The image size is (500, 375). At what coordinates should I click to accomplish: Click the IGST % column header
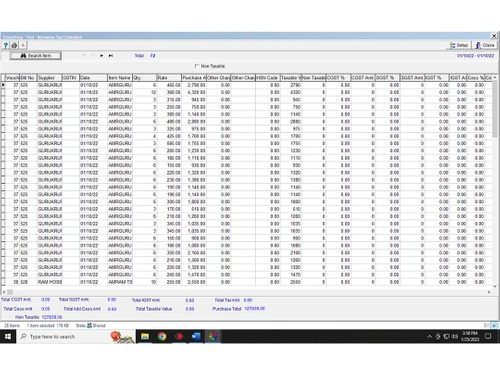click(x=437, y=78)
